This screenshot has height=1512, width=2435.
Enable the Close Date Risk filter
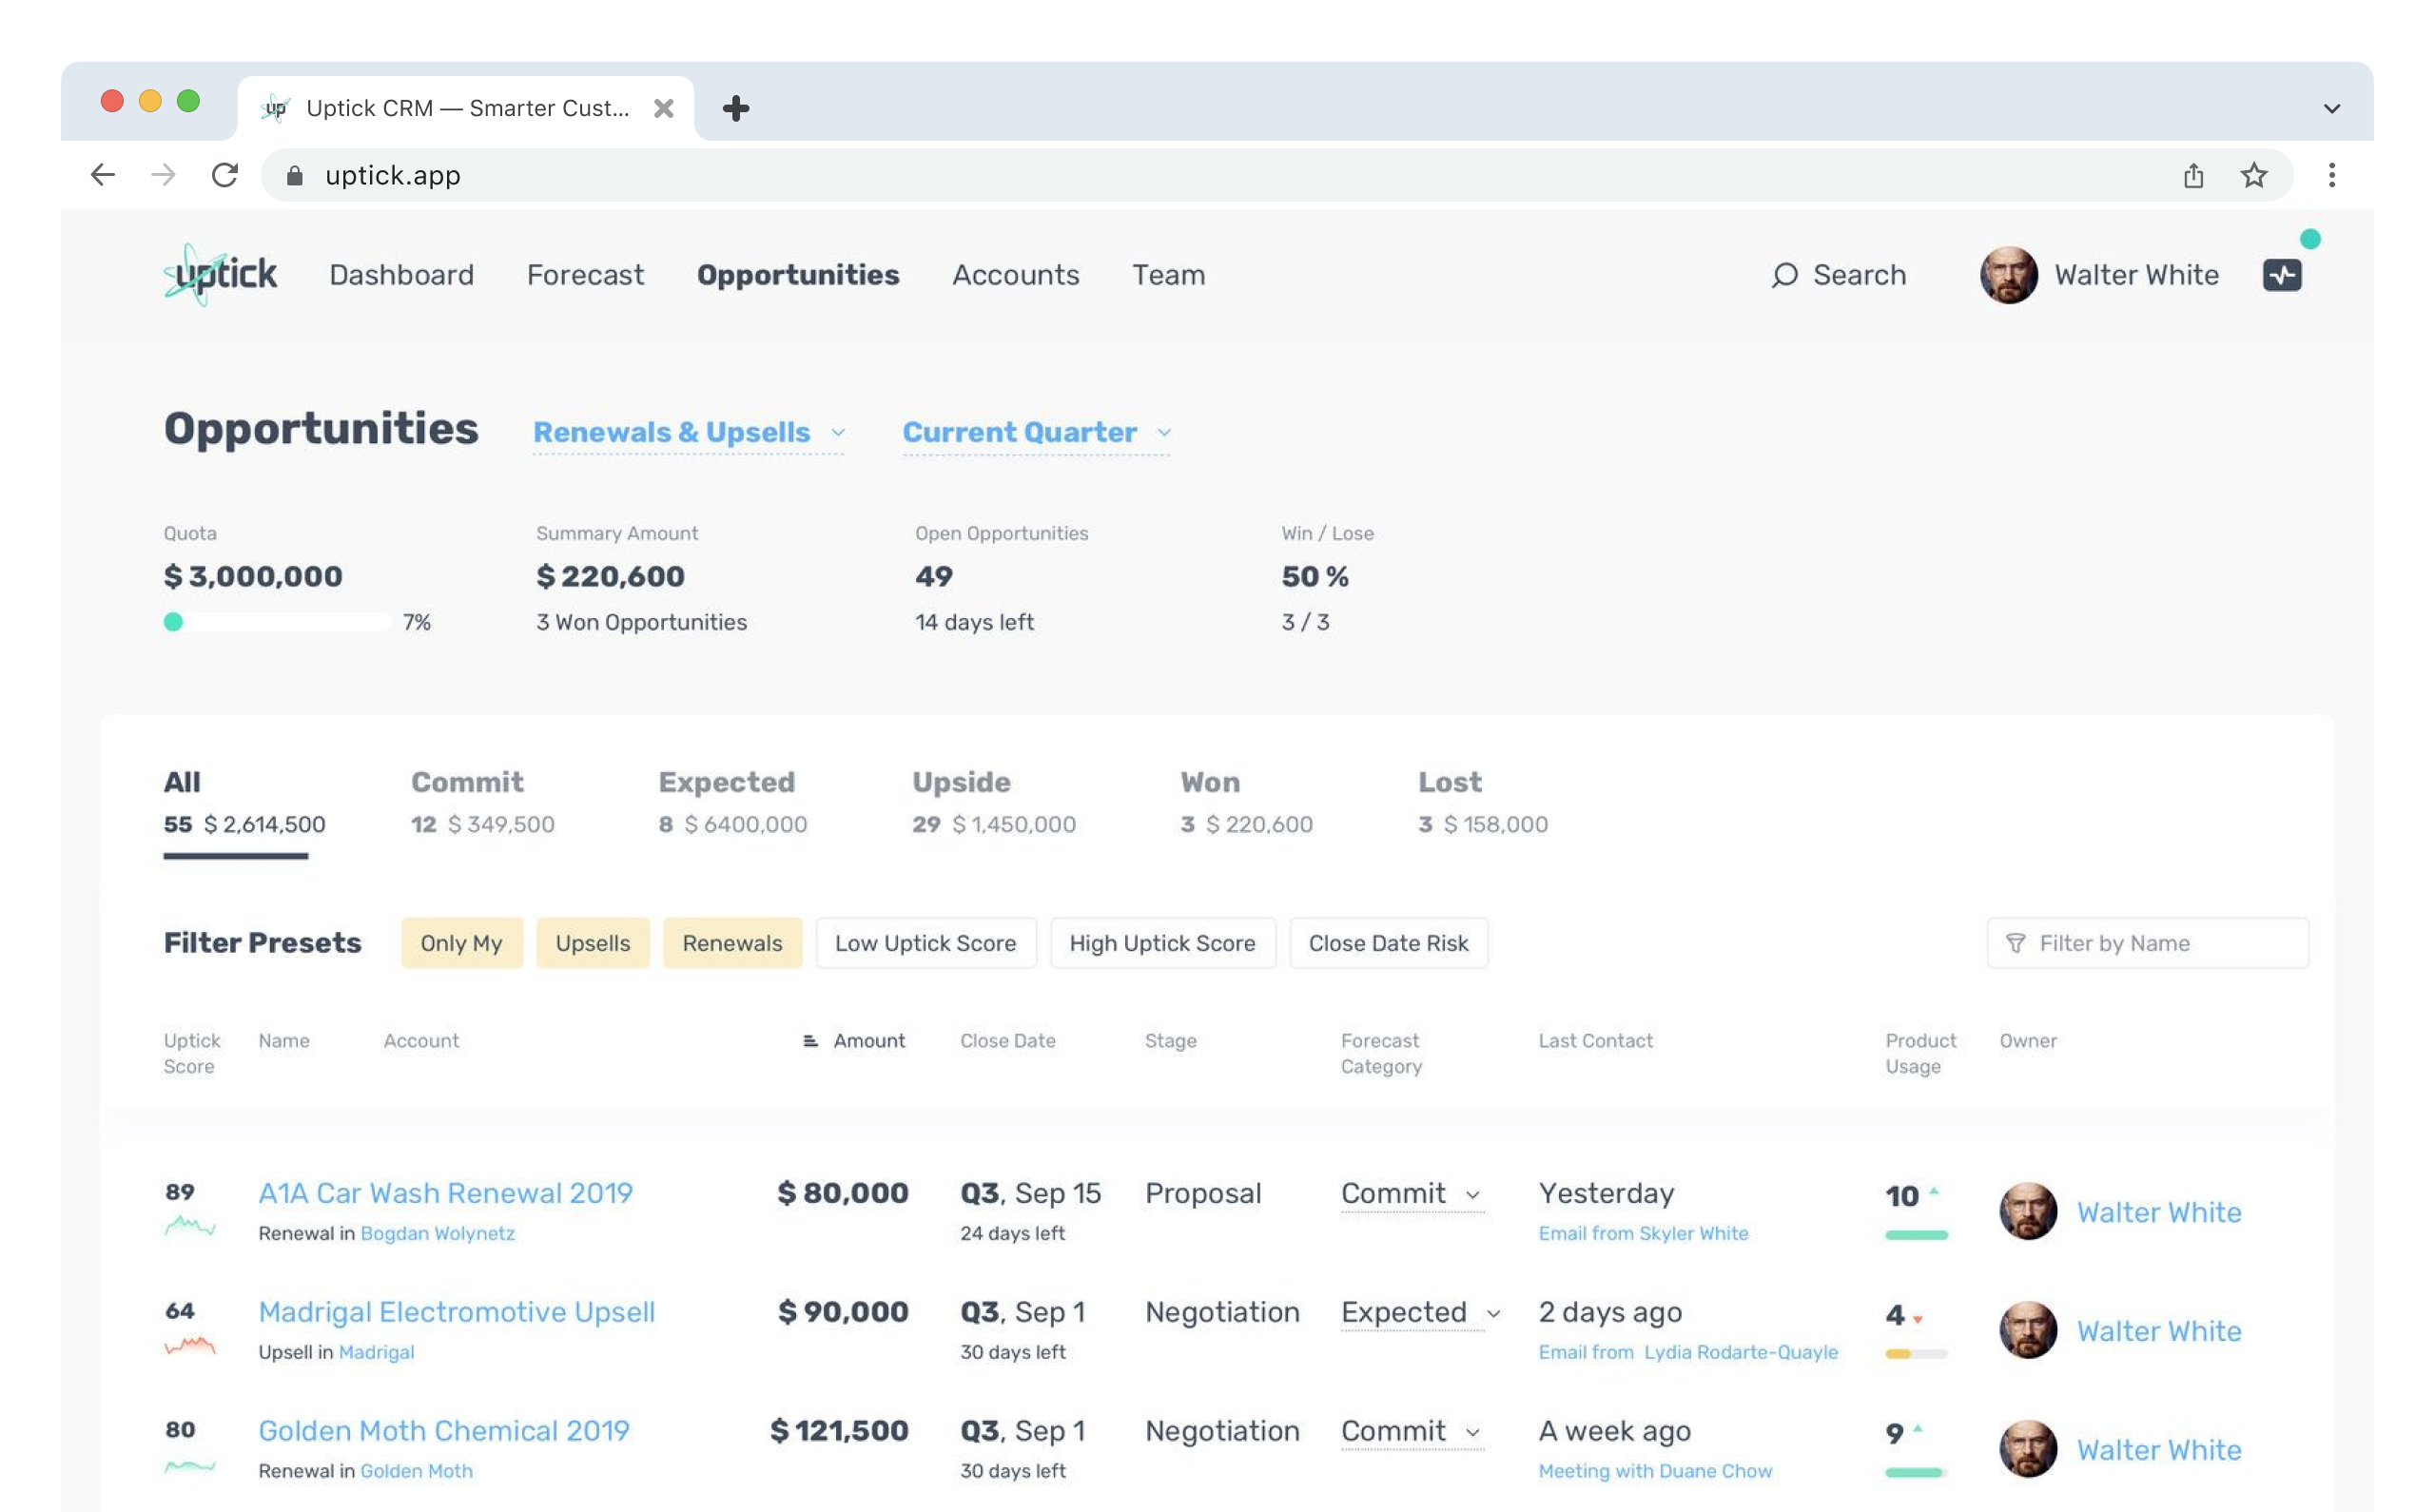click(x=1388, y=943)
